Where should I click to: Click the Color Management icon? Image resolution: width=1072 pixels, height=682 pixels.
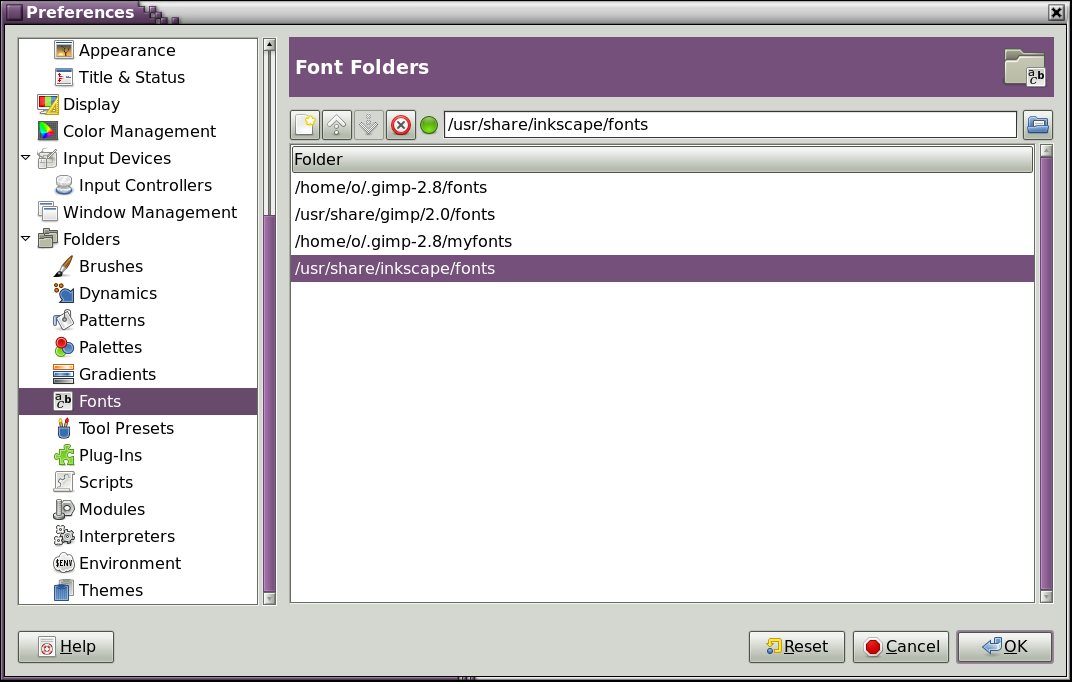click(48, 131)
